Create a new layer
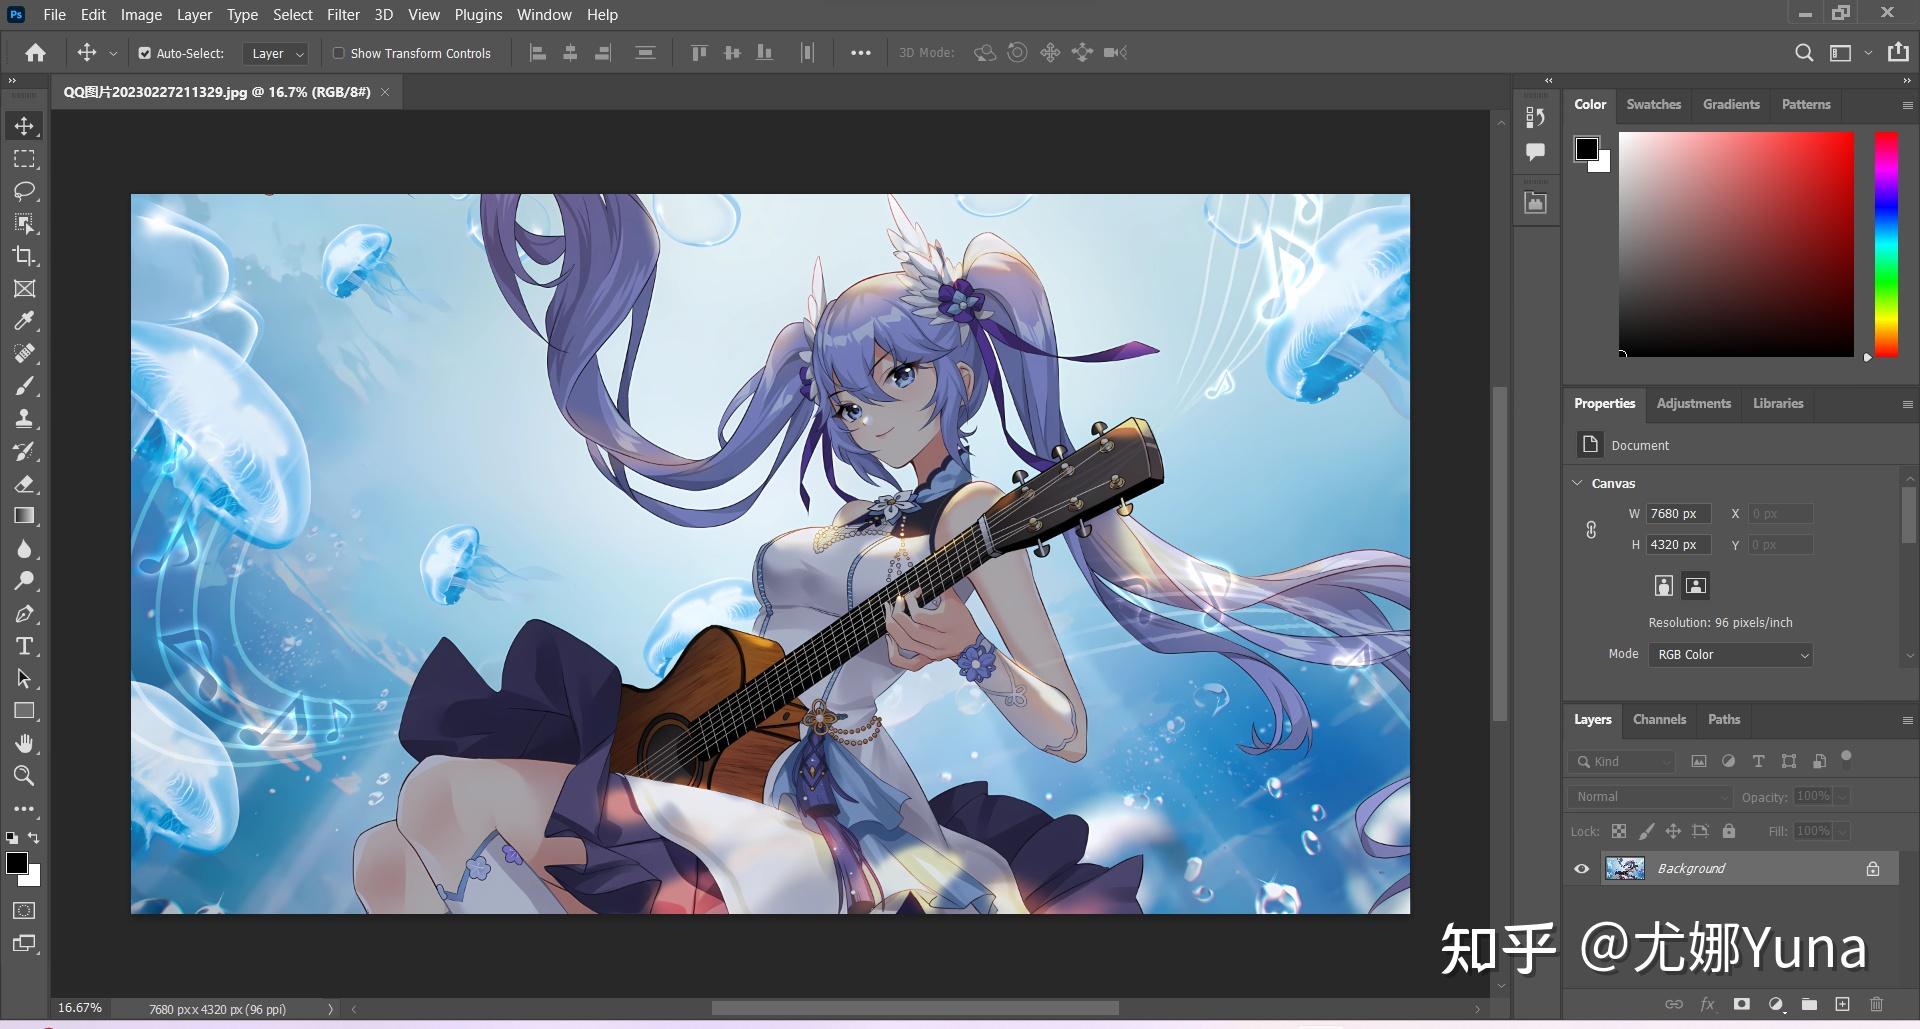This screenshot has width=1920, height=1029. [x=1842, y=1004]
